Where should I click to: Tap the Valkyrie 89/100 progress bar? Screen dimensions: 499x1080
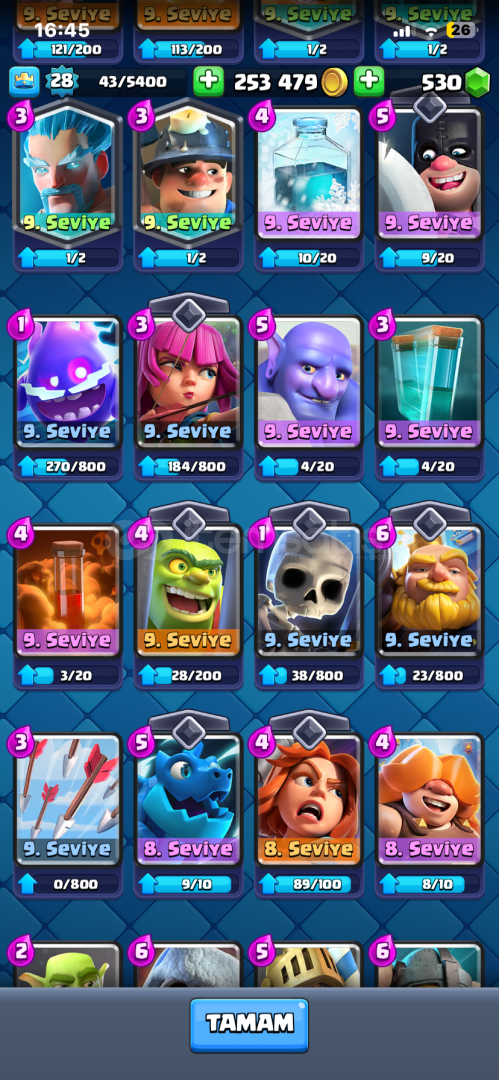(309, 884)
